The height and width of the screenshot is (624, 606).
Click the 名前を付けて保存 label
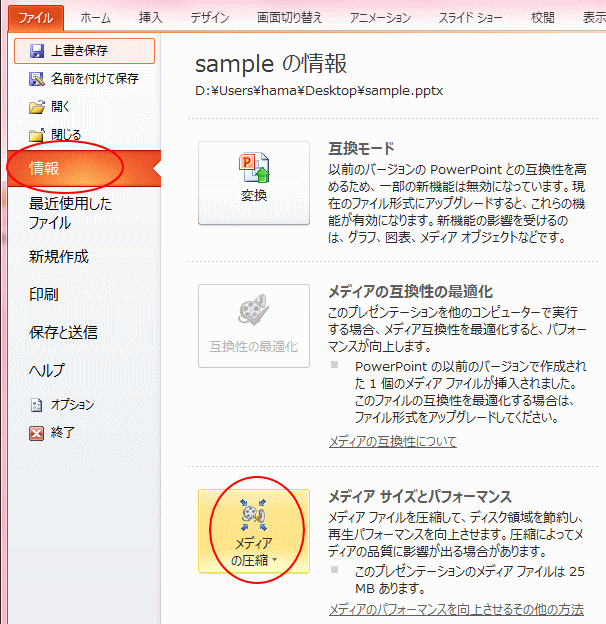coord(95,79)
